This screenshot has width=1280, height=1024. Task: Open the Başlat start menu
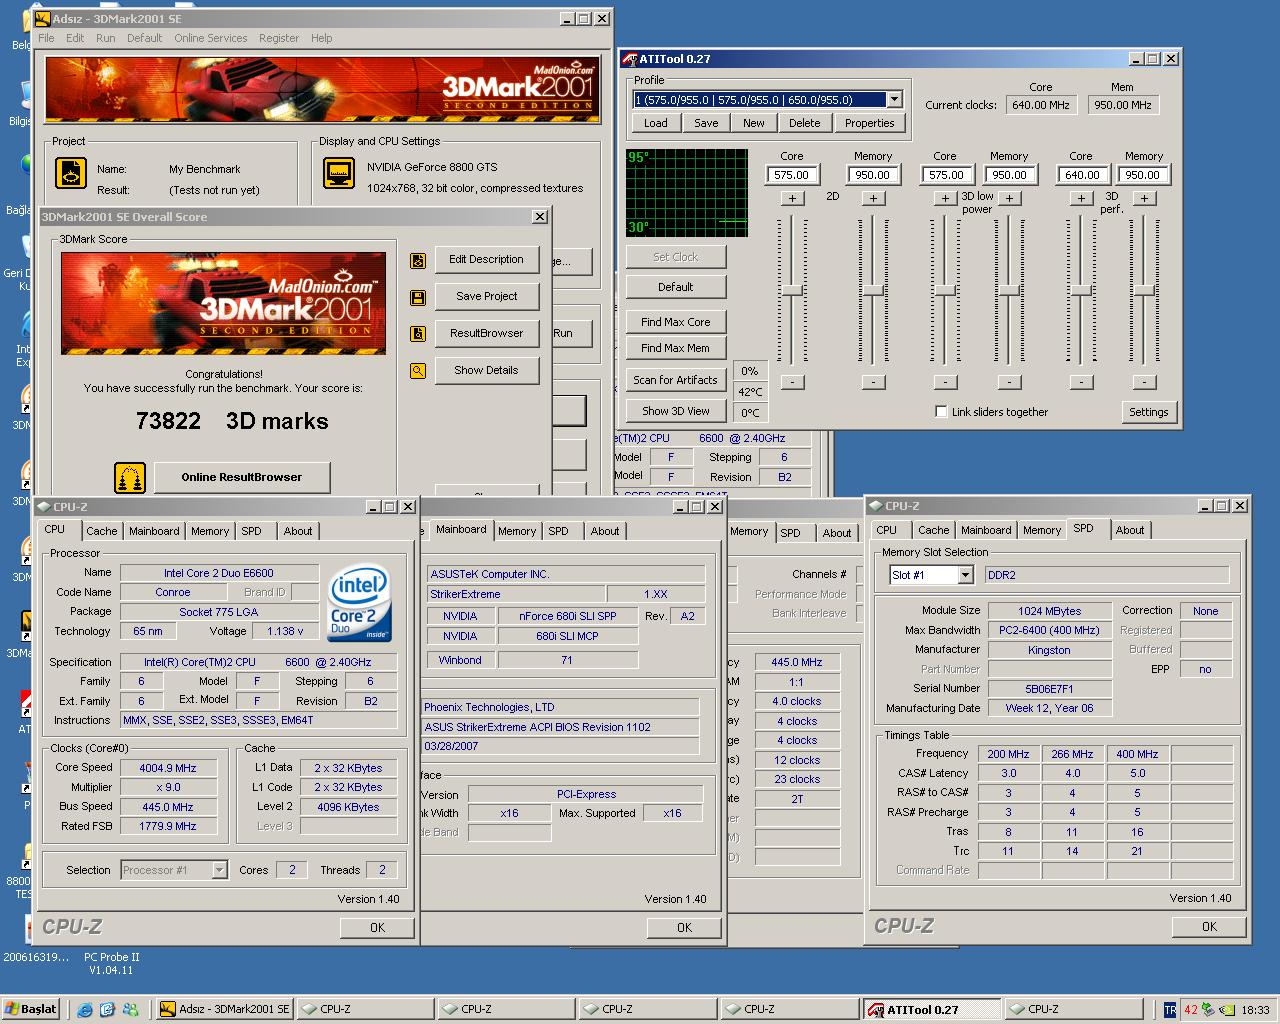pos(31,1009)
